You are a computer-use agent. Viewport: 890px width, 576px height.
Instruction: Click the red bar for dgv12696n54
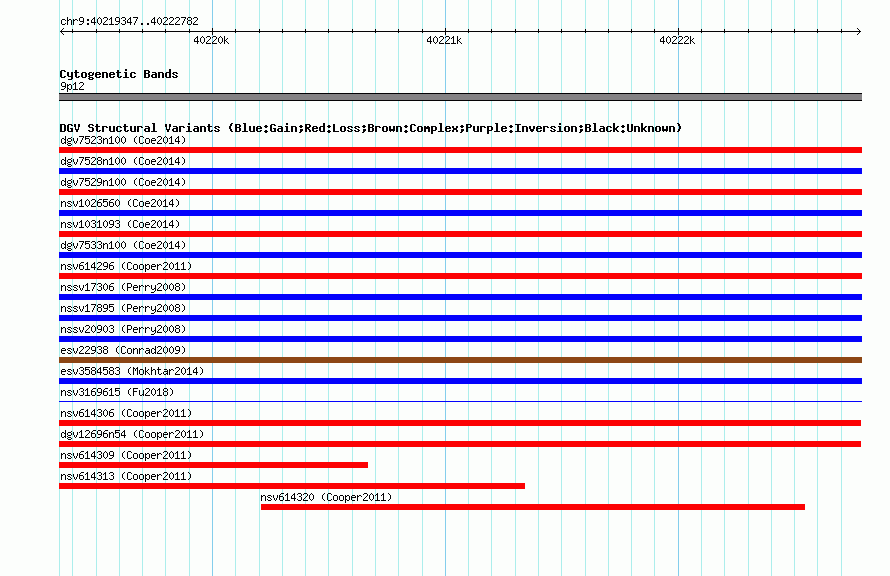(x=460, y=444)
